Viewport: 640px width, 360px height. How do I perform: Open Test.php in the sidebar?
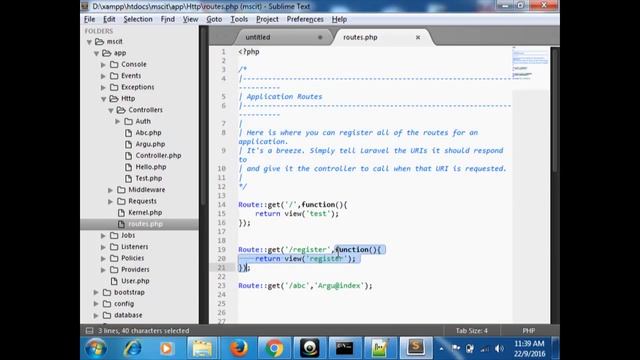tap(149, 178)
